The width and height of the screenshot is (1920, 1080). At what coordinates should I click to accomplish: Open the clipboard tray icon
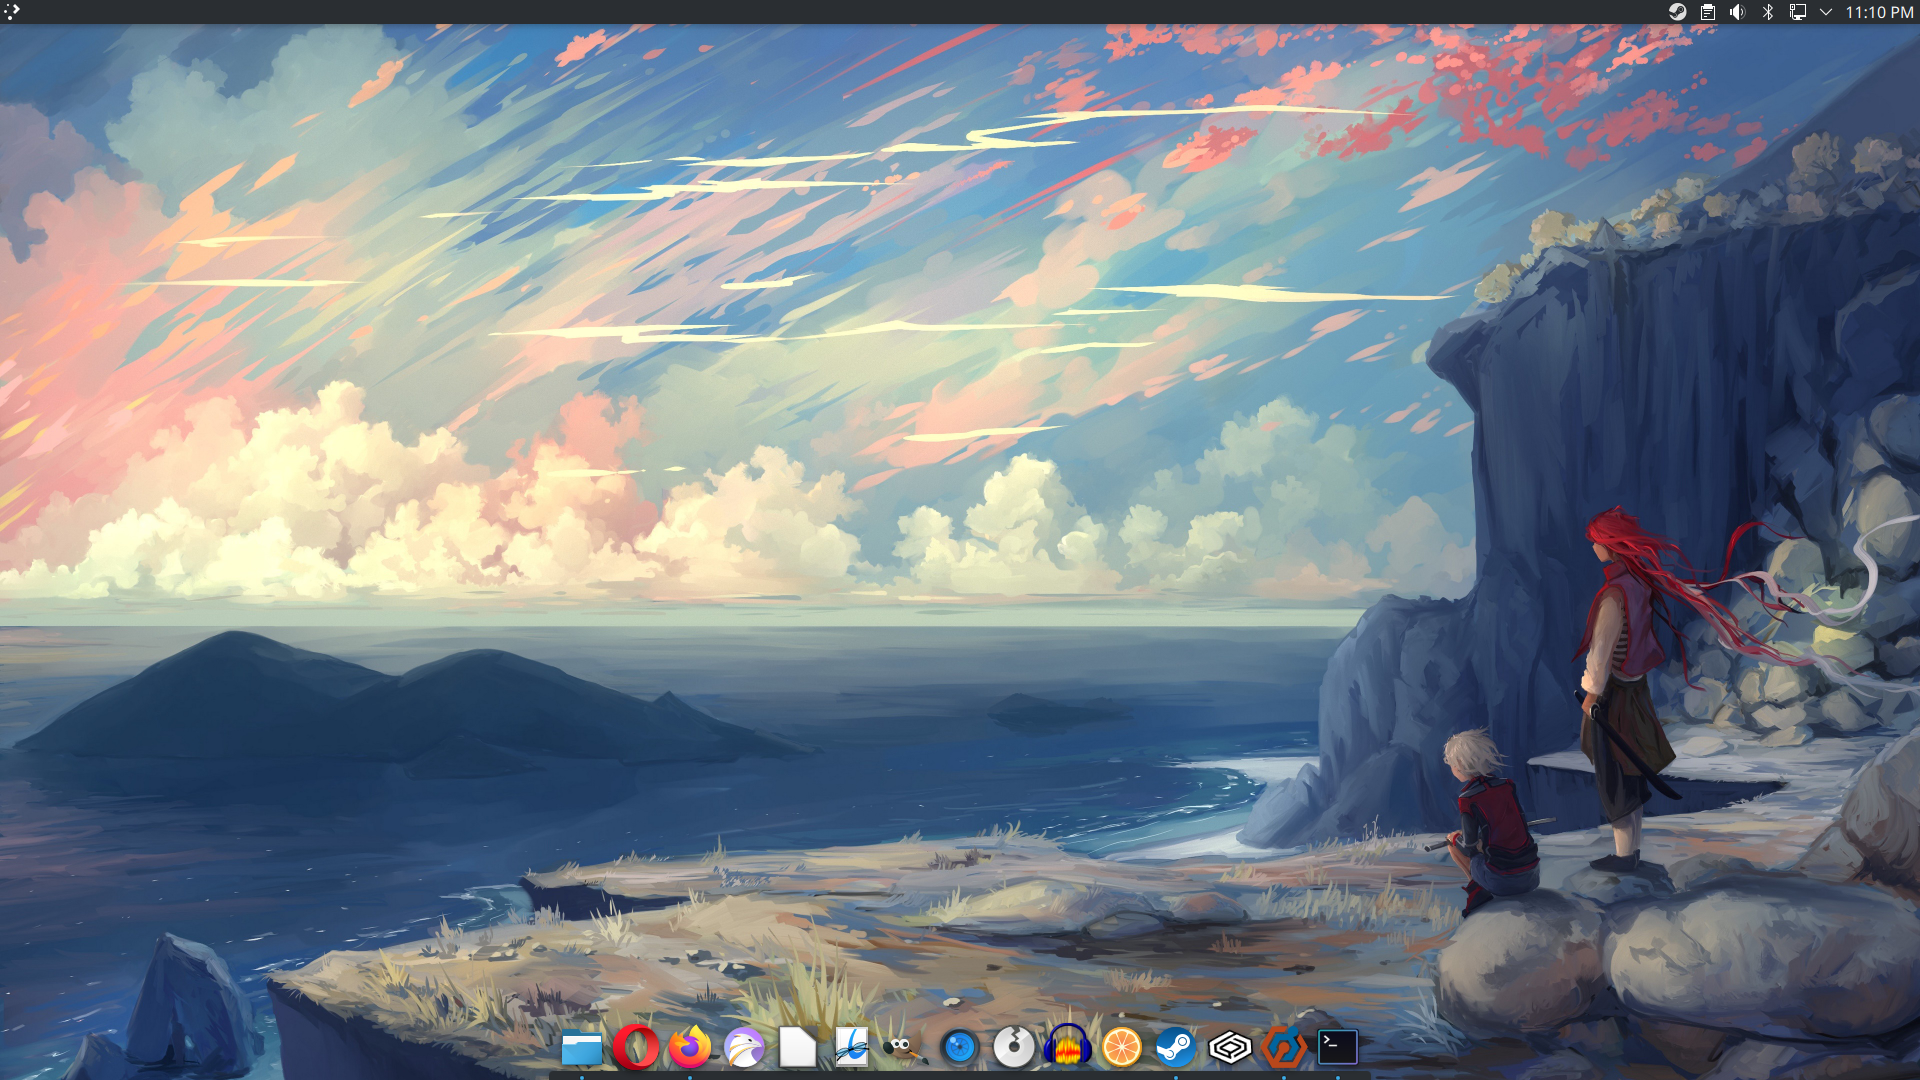pos(1708,12)
